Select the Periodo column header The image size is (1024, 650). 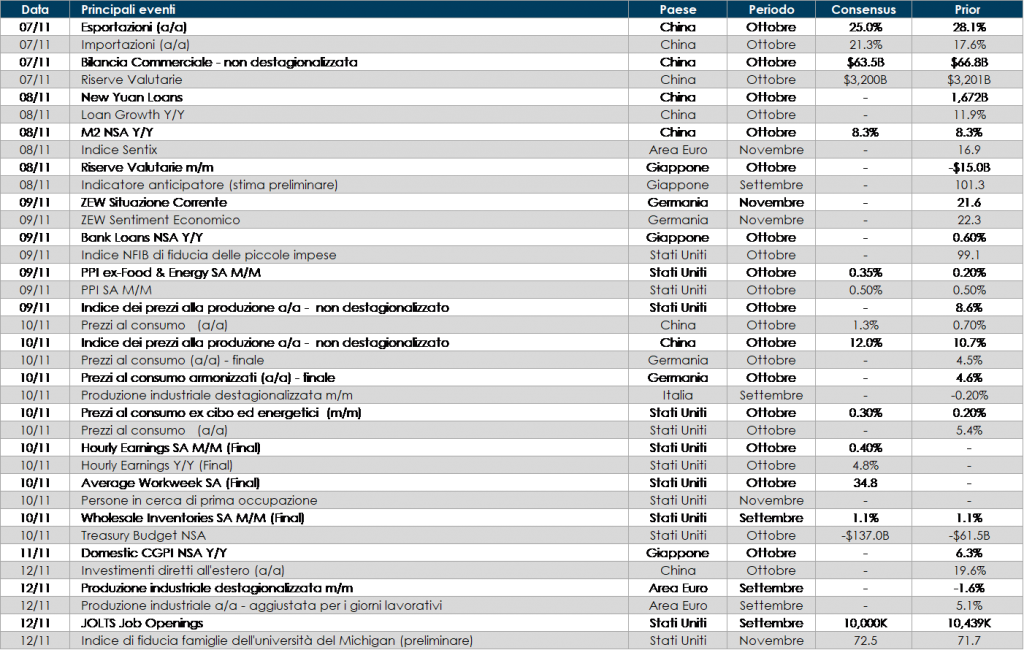pyautogui.click(x=771, y=9)
